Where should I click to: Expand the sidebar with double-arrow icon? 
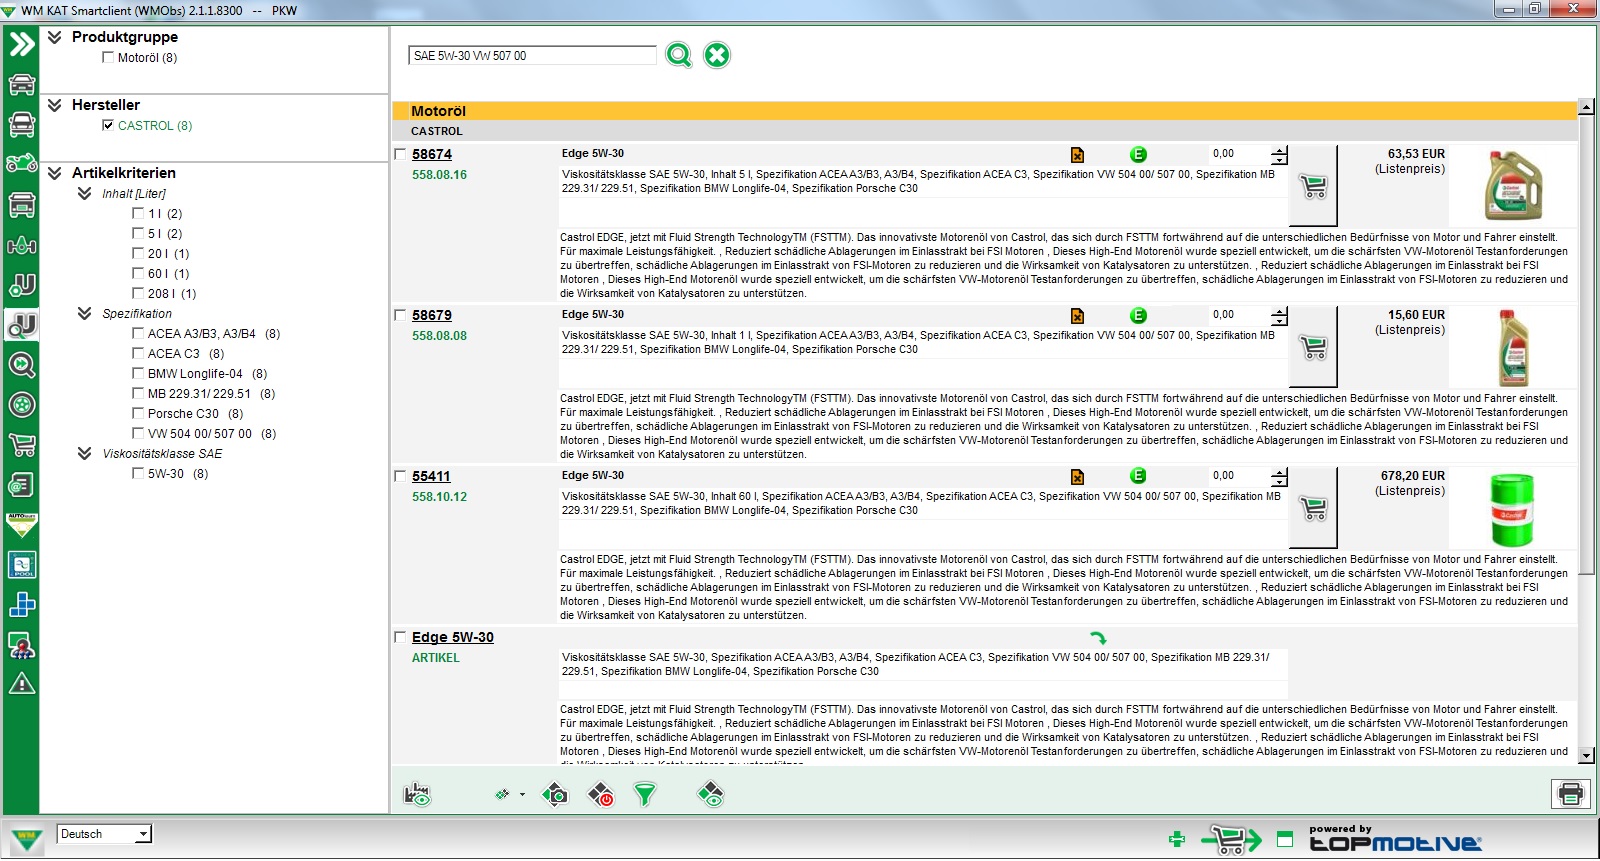(x=22, y=44)
